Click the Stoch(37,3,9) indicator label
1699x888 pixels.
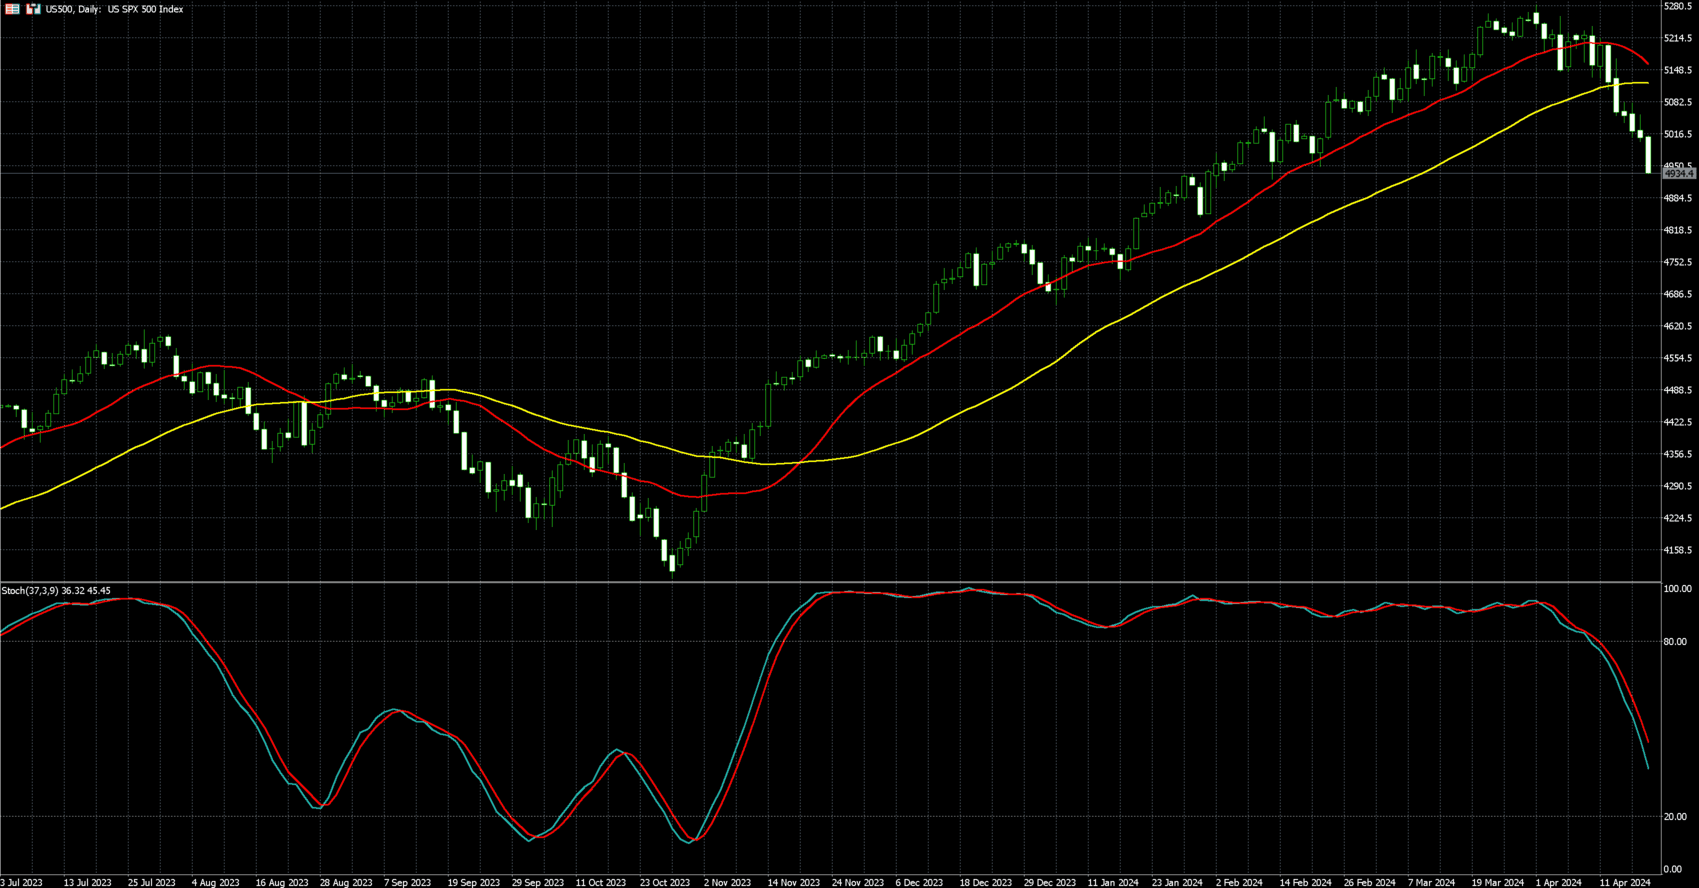tap(56, 591)
